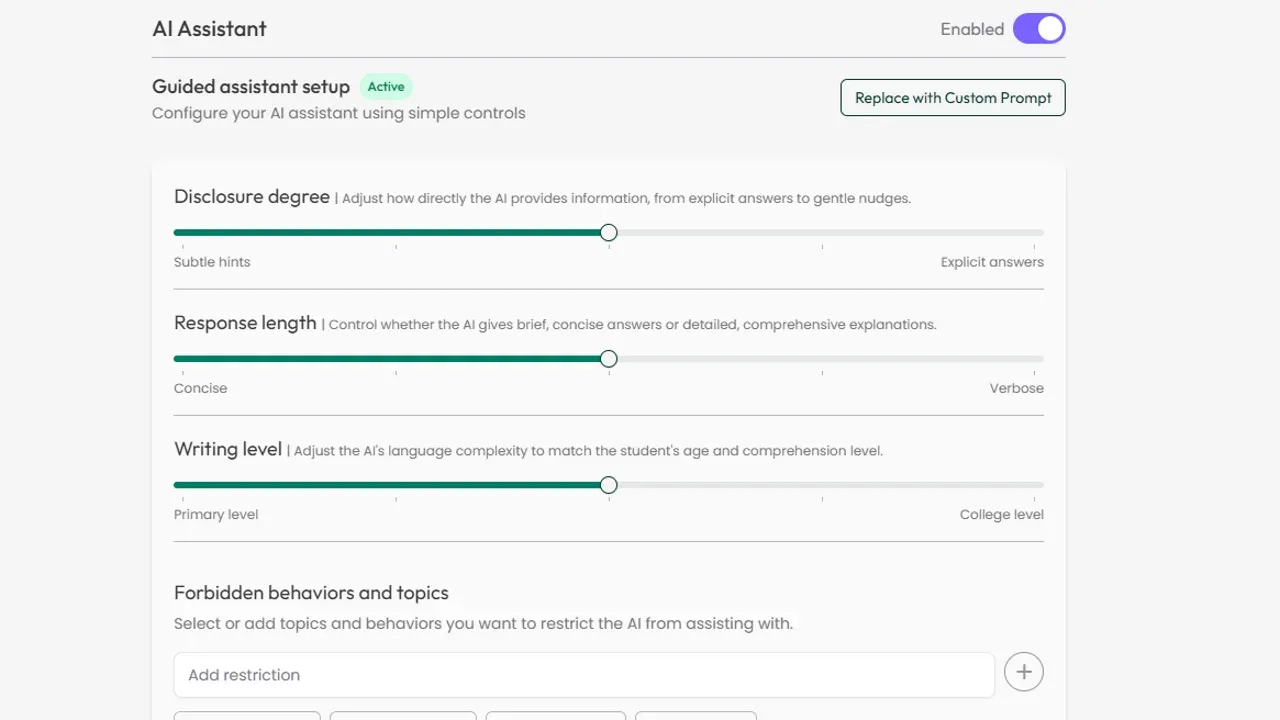Click the Disclosure degree slider handle
This screenshot has height=720, width=1280.
[x=608, y=233]
